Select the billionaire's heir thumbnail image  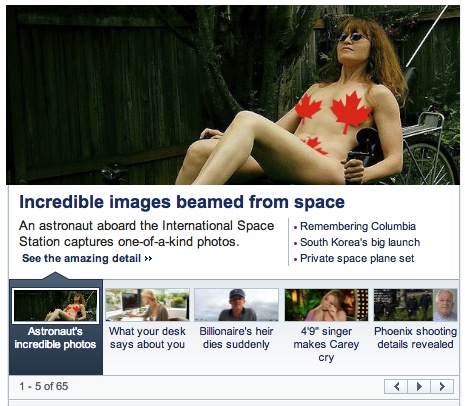236,305
